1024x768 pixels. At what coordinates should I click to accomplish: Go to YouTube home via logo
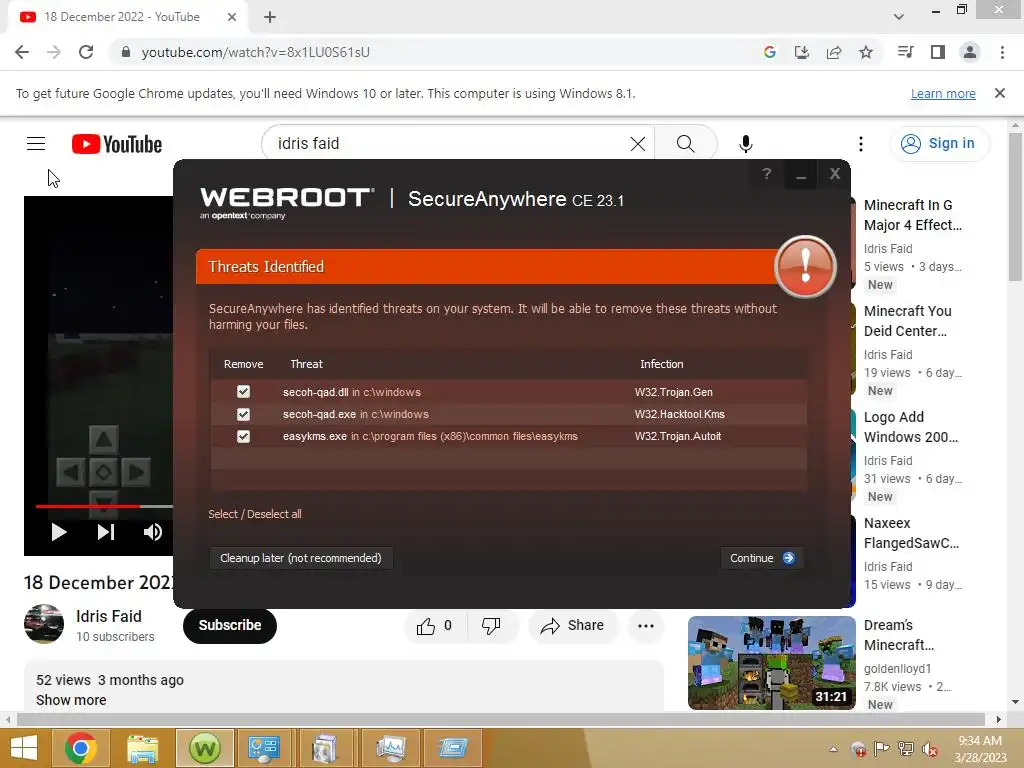(117, 144)
